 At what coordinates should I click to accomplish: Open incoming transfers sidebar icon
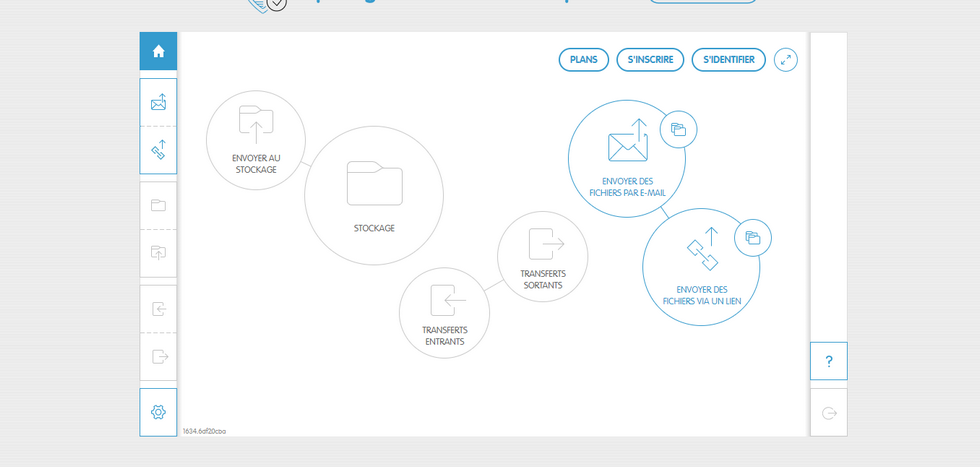click(158, 309)
